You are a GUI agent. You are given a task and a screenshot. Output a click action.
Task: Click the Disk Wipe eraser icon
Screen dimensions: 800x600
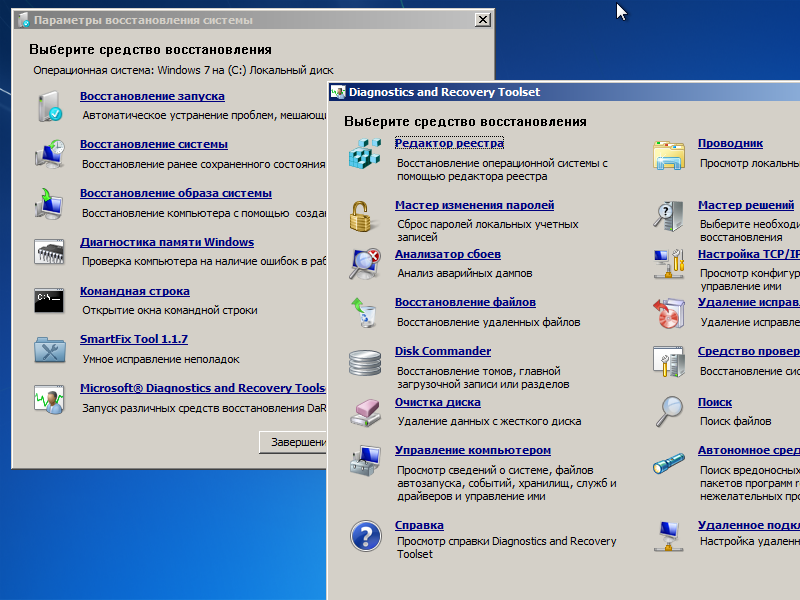click(x=365, y=412)
